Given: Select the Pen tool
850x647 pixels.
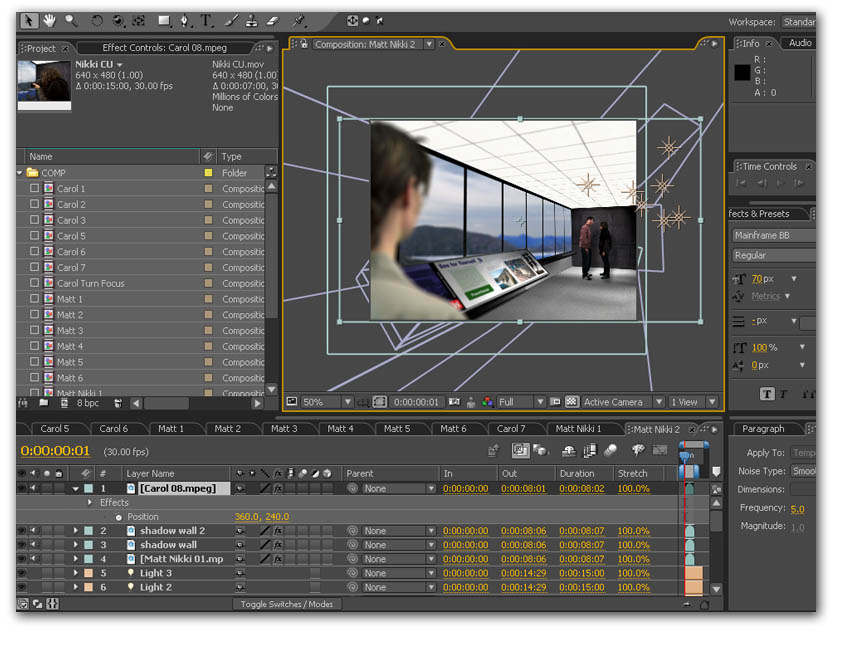Looking at the screenshot, I should pos(185,20).
